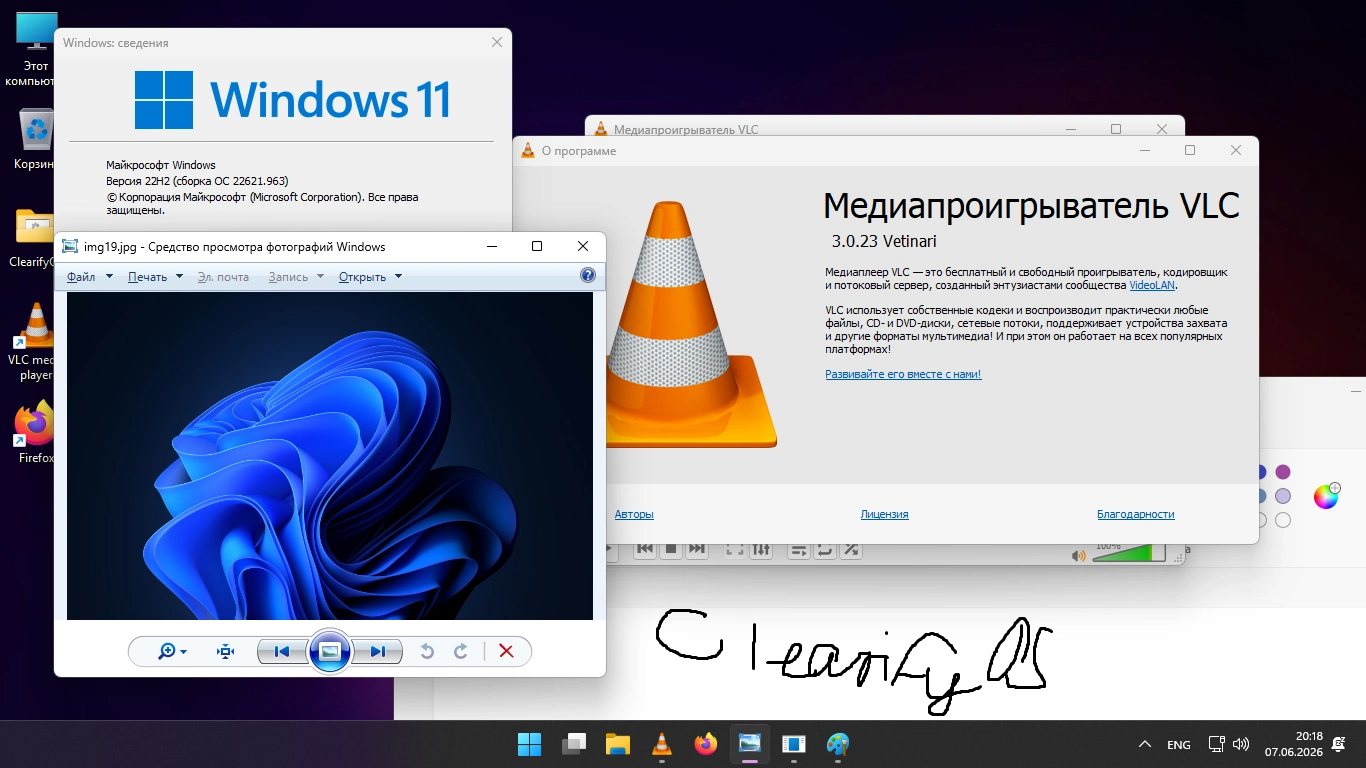The width and height of the screenshot is (1366, 768).
Task: Open photo viewer help (question mark icon)
Action: [x=588, y=276]
